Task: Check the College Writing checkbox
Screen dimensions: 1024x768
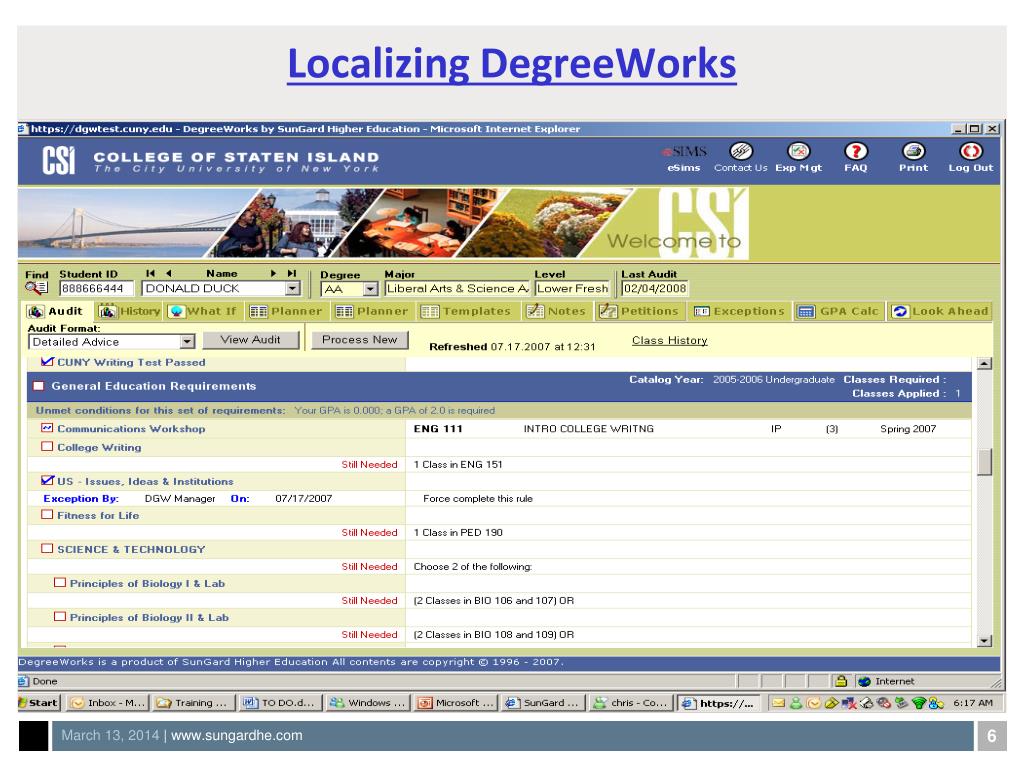Action: [47, 447]
